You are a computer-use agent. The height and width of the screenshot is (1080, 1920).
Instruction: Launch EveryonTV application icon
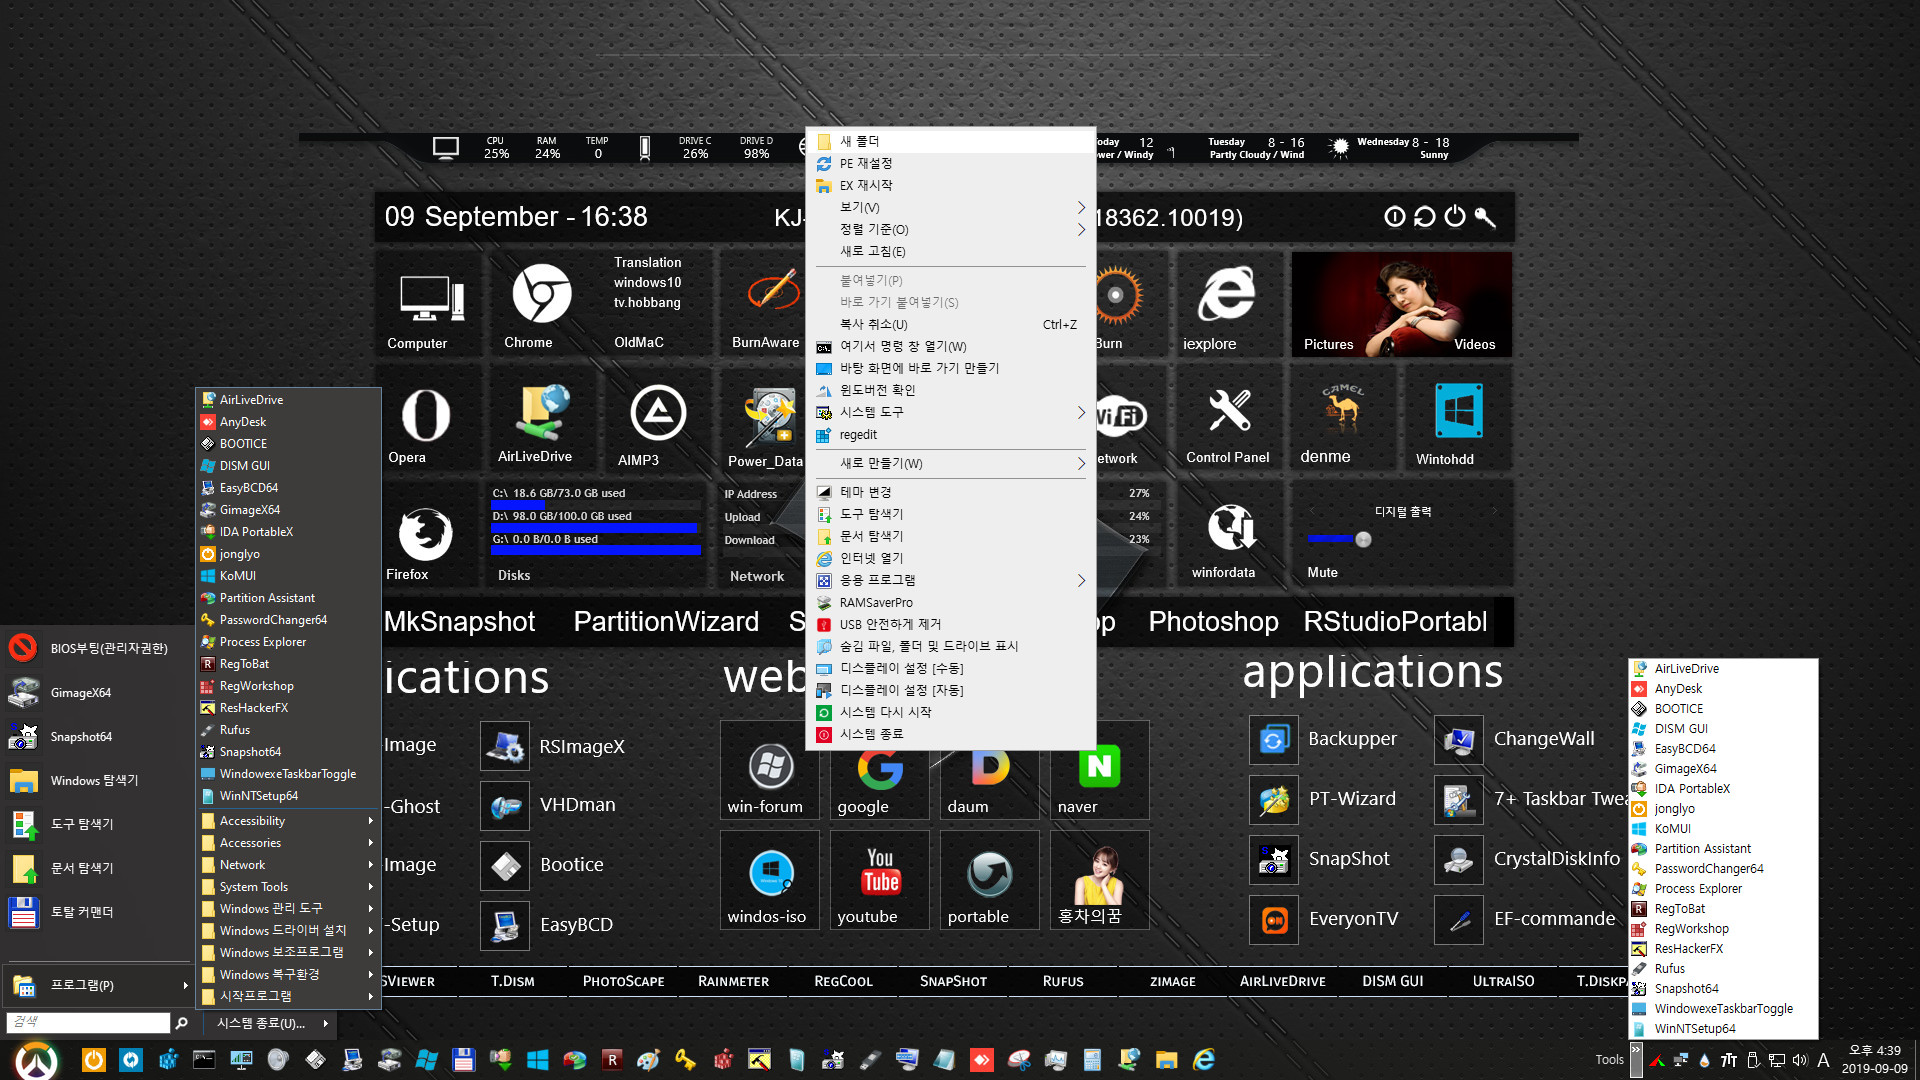[1274, 920]
